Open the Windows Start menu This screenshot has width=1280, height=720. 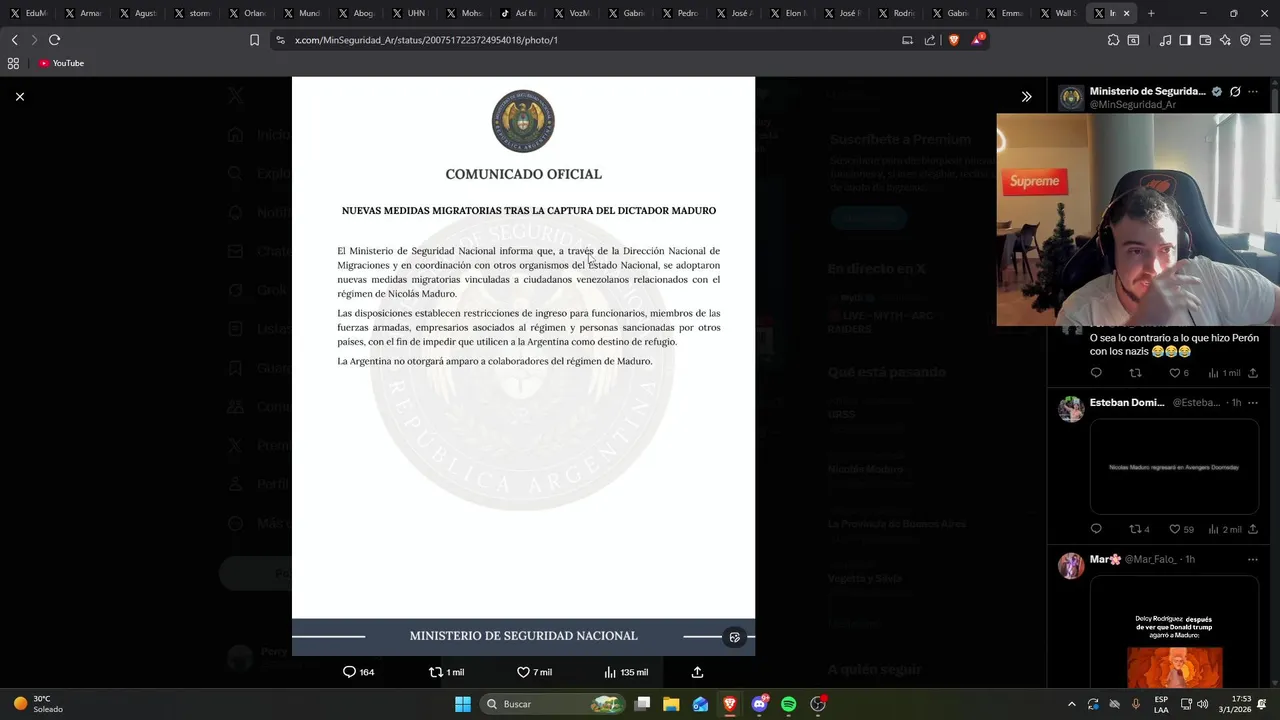463,704
